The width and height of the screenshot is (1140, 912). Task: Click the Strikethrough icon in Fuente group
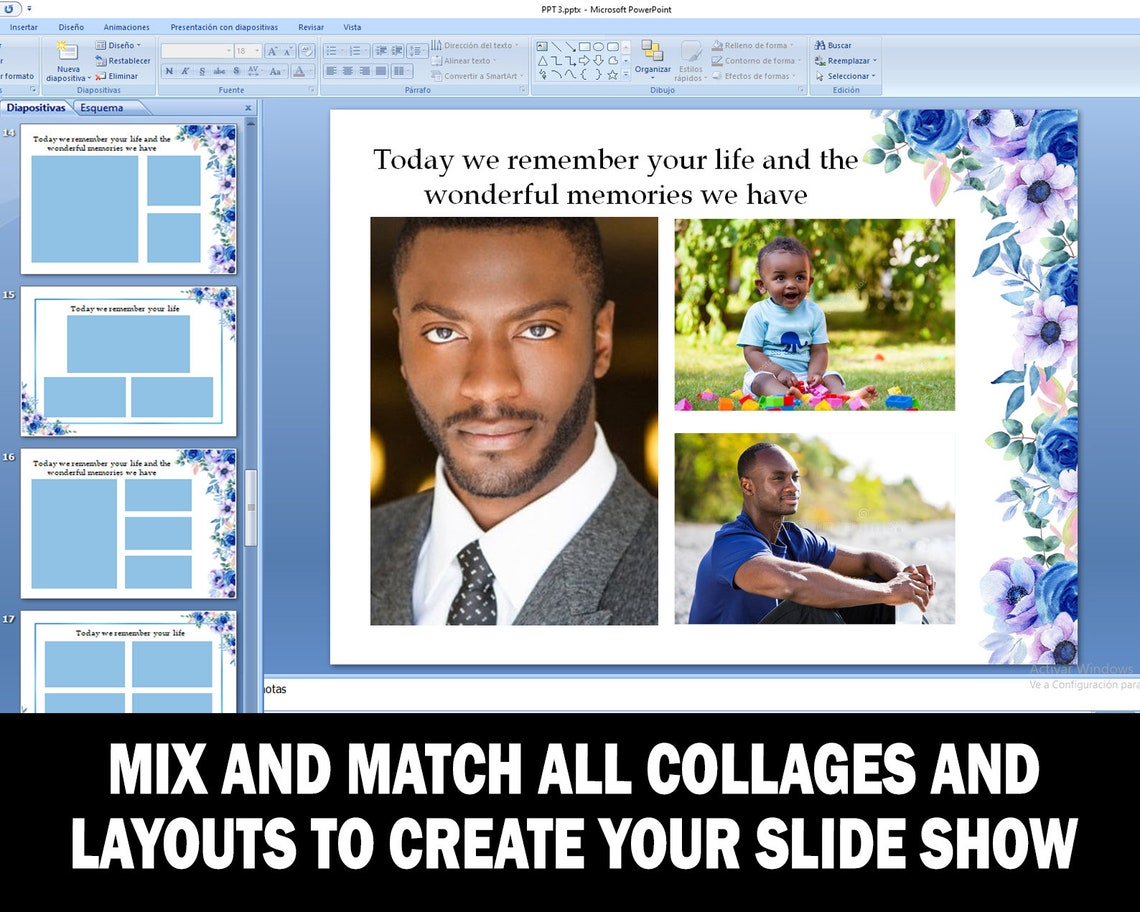coord(220,70)
